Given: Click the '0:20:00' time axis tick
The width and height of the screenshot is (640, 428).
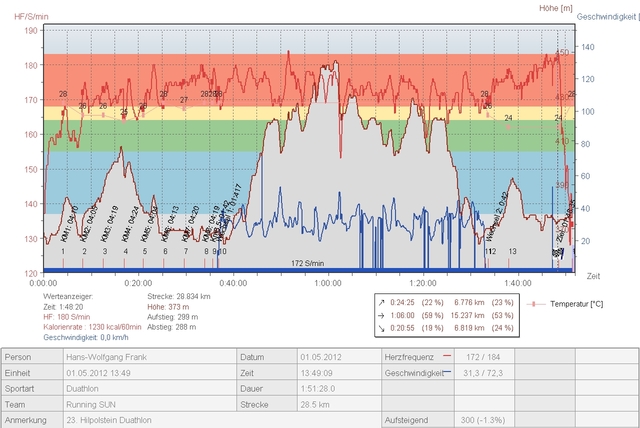Looking at the screenshot, I should tap(138, 283).
